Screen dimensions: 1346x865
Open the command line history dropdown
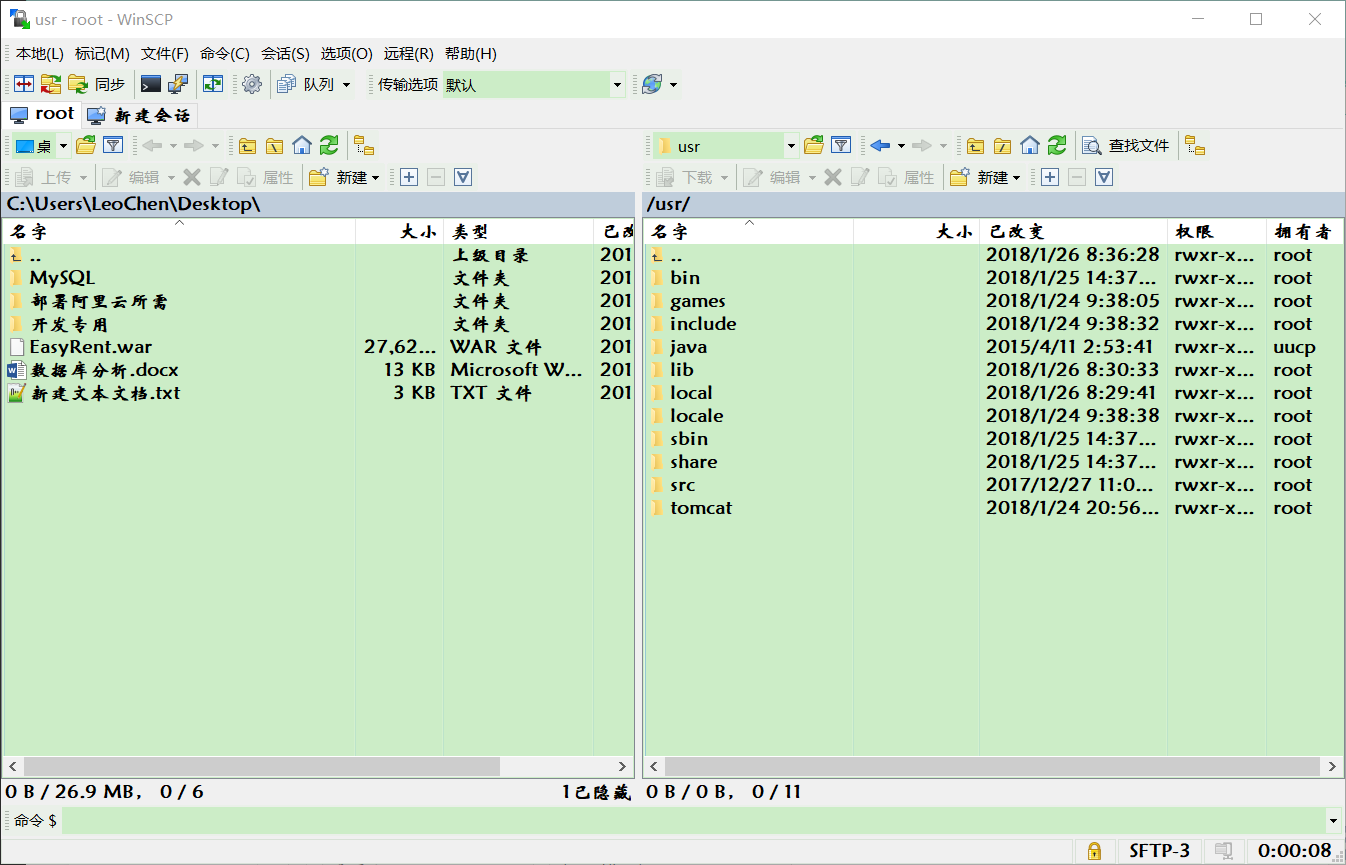[1333, 821]
